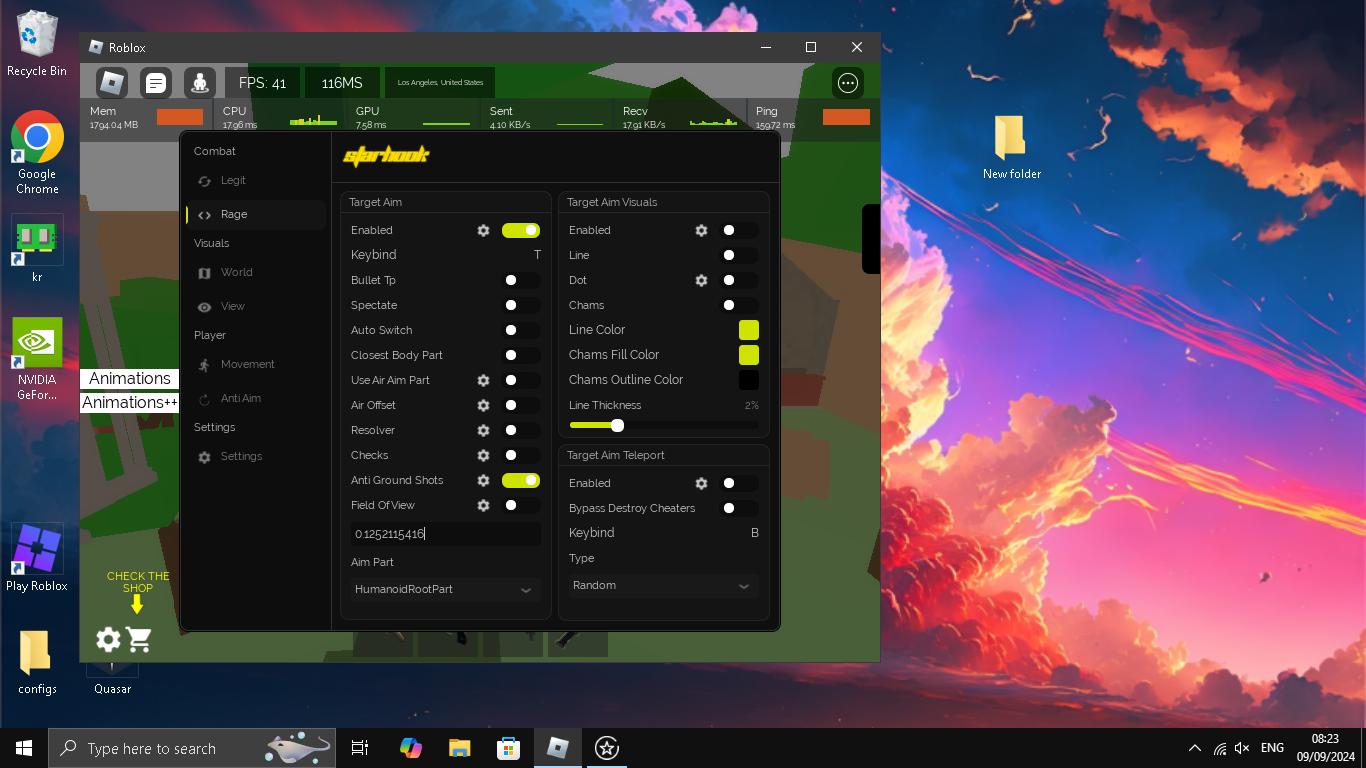Open Google Chrome desktop shortcut

(x=37, y=152)
